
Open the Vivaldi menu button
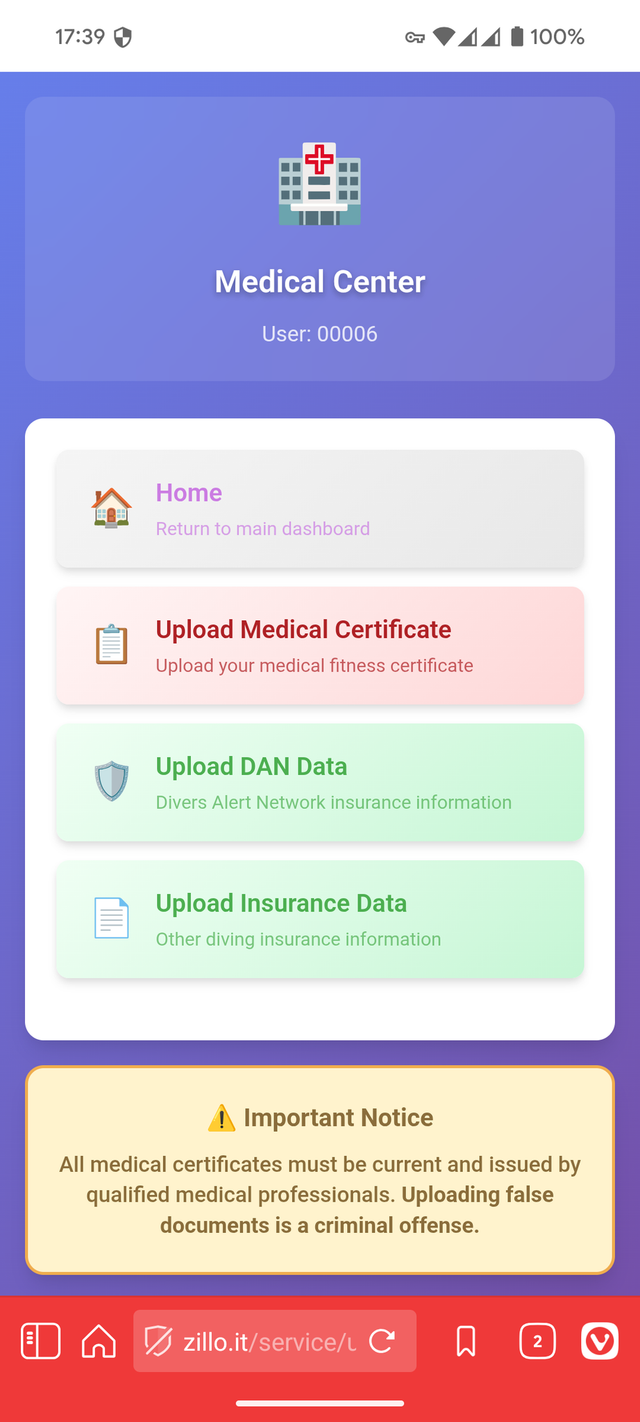(x=599, y=1341)
